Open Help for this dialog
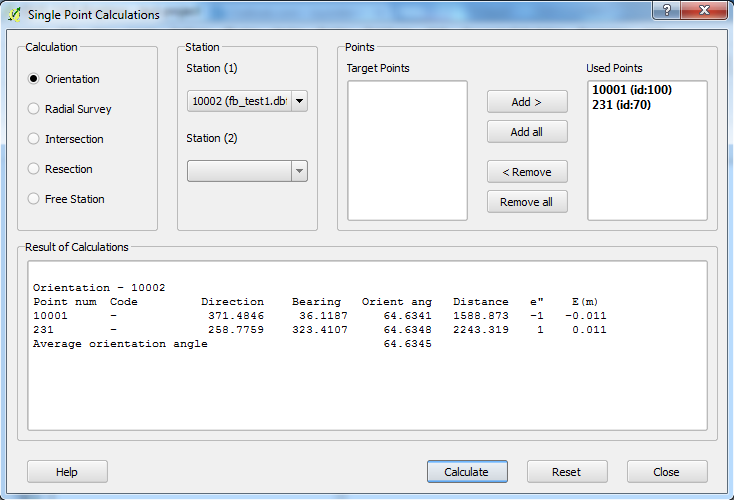The height and width of the screenshot is (500, 734). coord(67,472)
